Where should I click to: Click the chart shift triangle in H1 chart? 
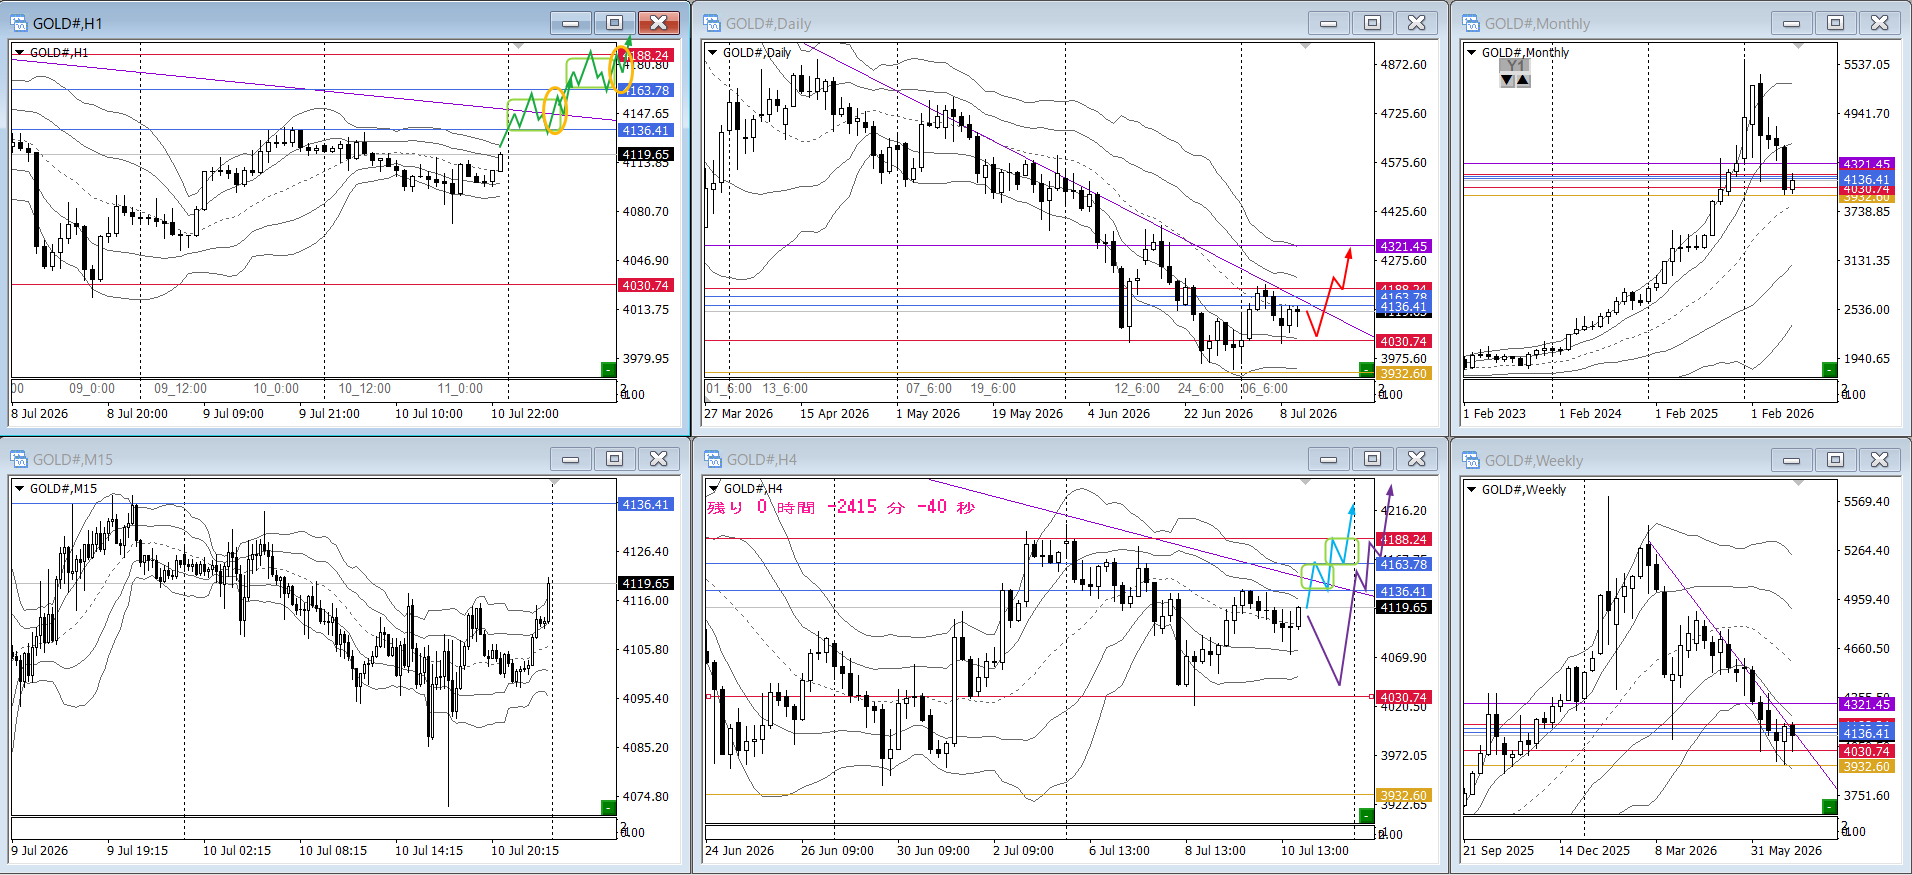[518, 47]
